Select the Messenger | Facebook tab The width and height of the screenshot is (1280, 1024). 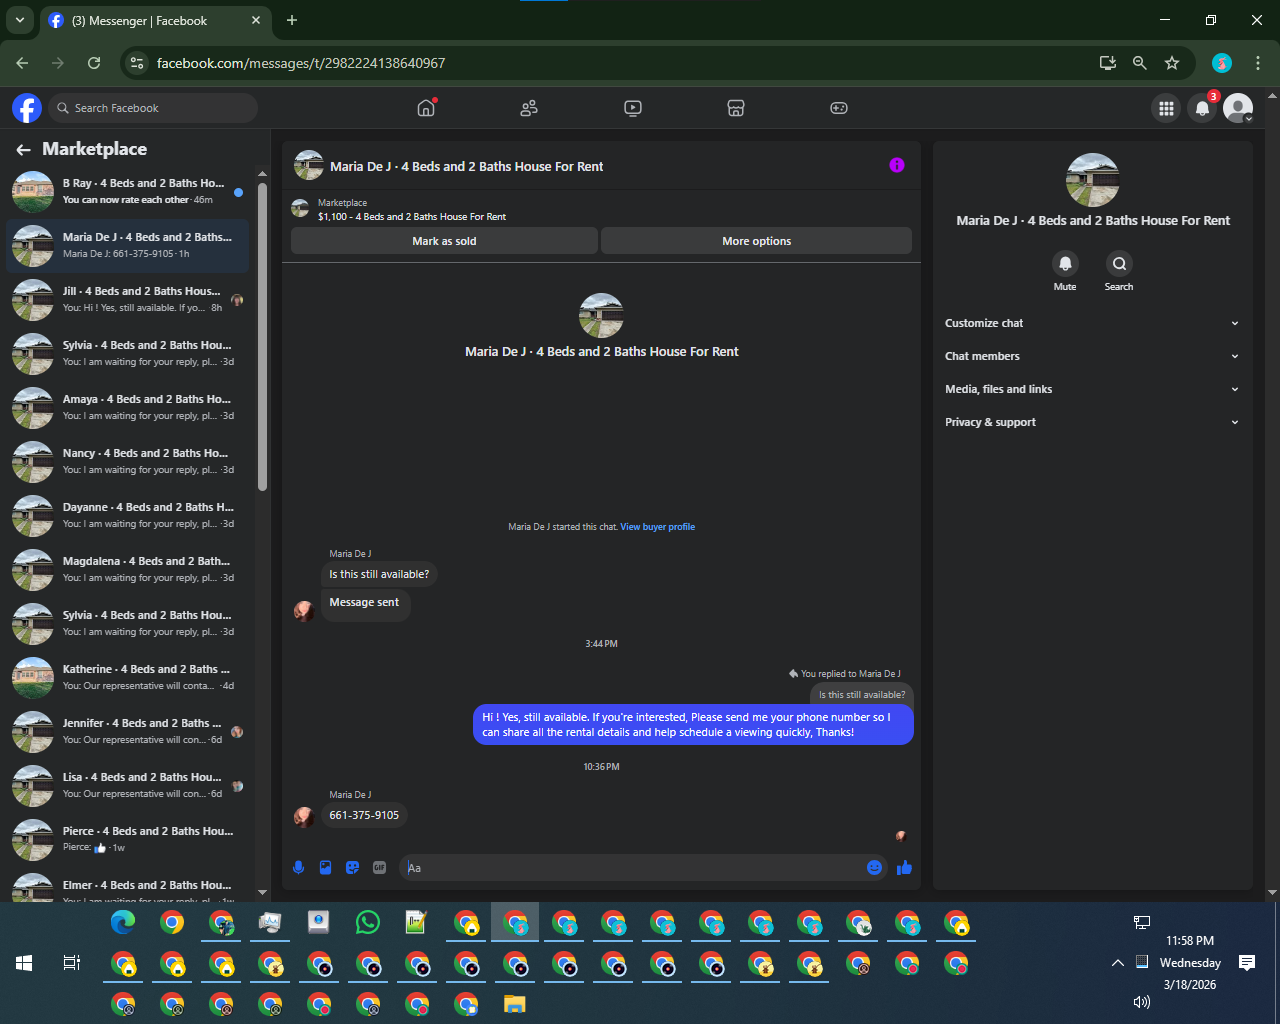tap(154, 21)
